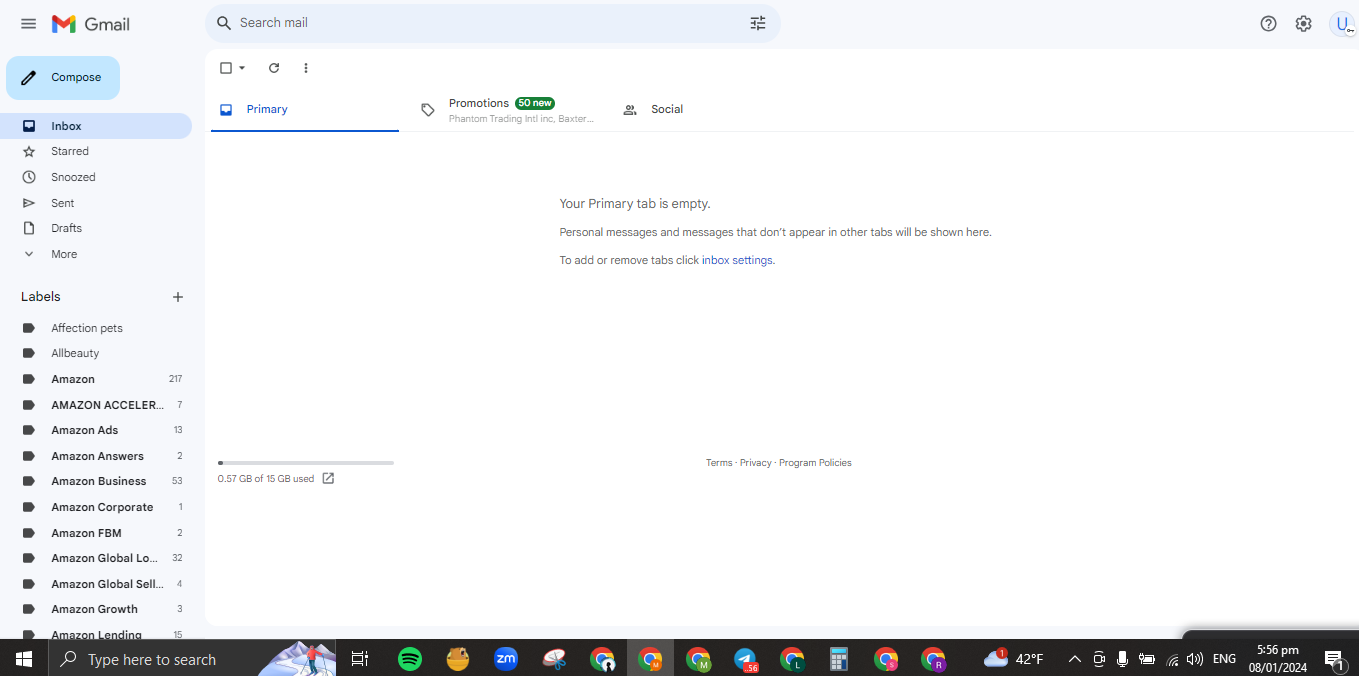Open the Amazon Global Sell... label
Screen dimensions: 1359x676
click(x=96, y=584)
